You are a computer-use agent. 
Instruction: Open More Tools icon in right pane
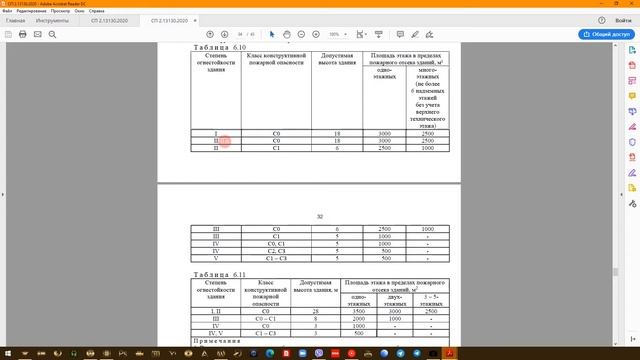[x=632, y=203]
